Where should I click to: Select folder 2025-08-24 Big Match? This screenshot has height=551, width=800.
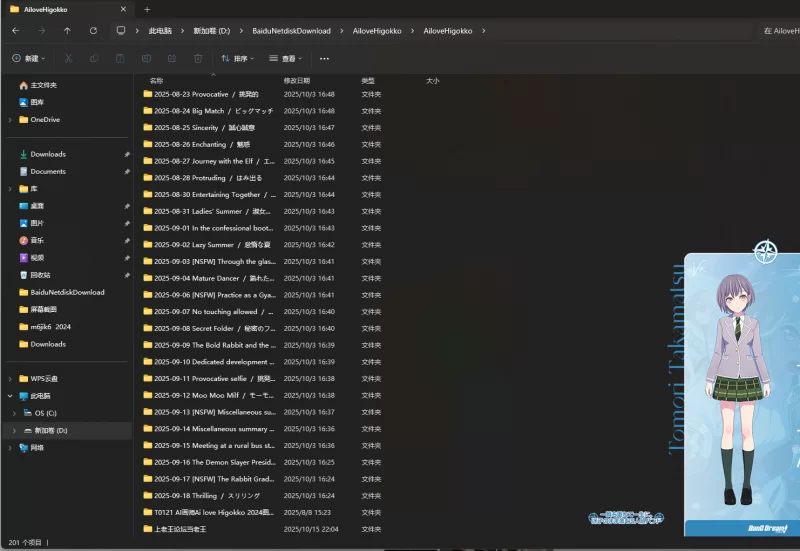262,111
